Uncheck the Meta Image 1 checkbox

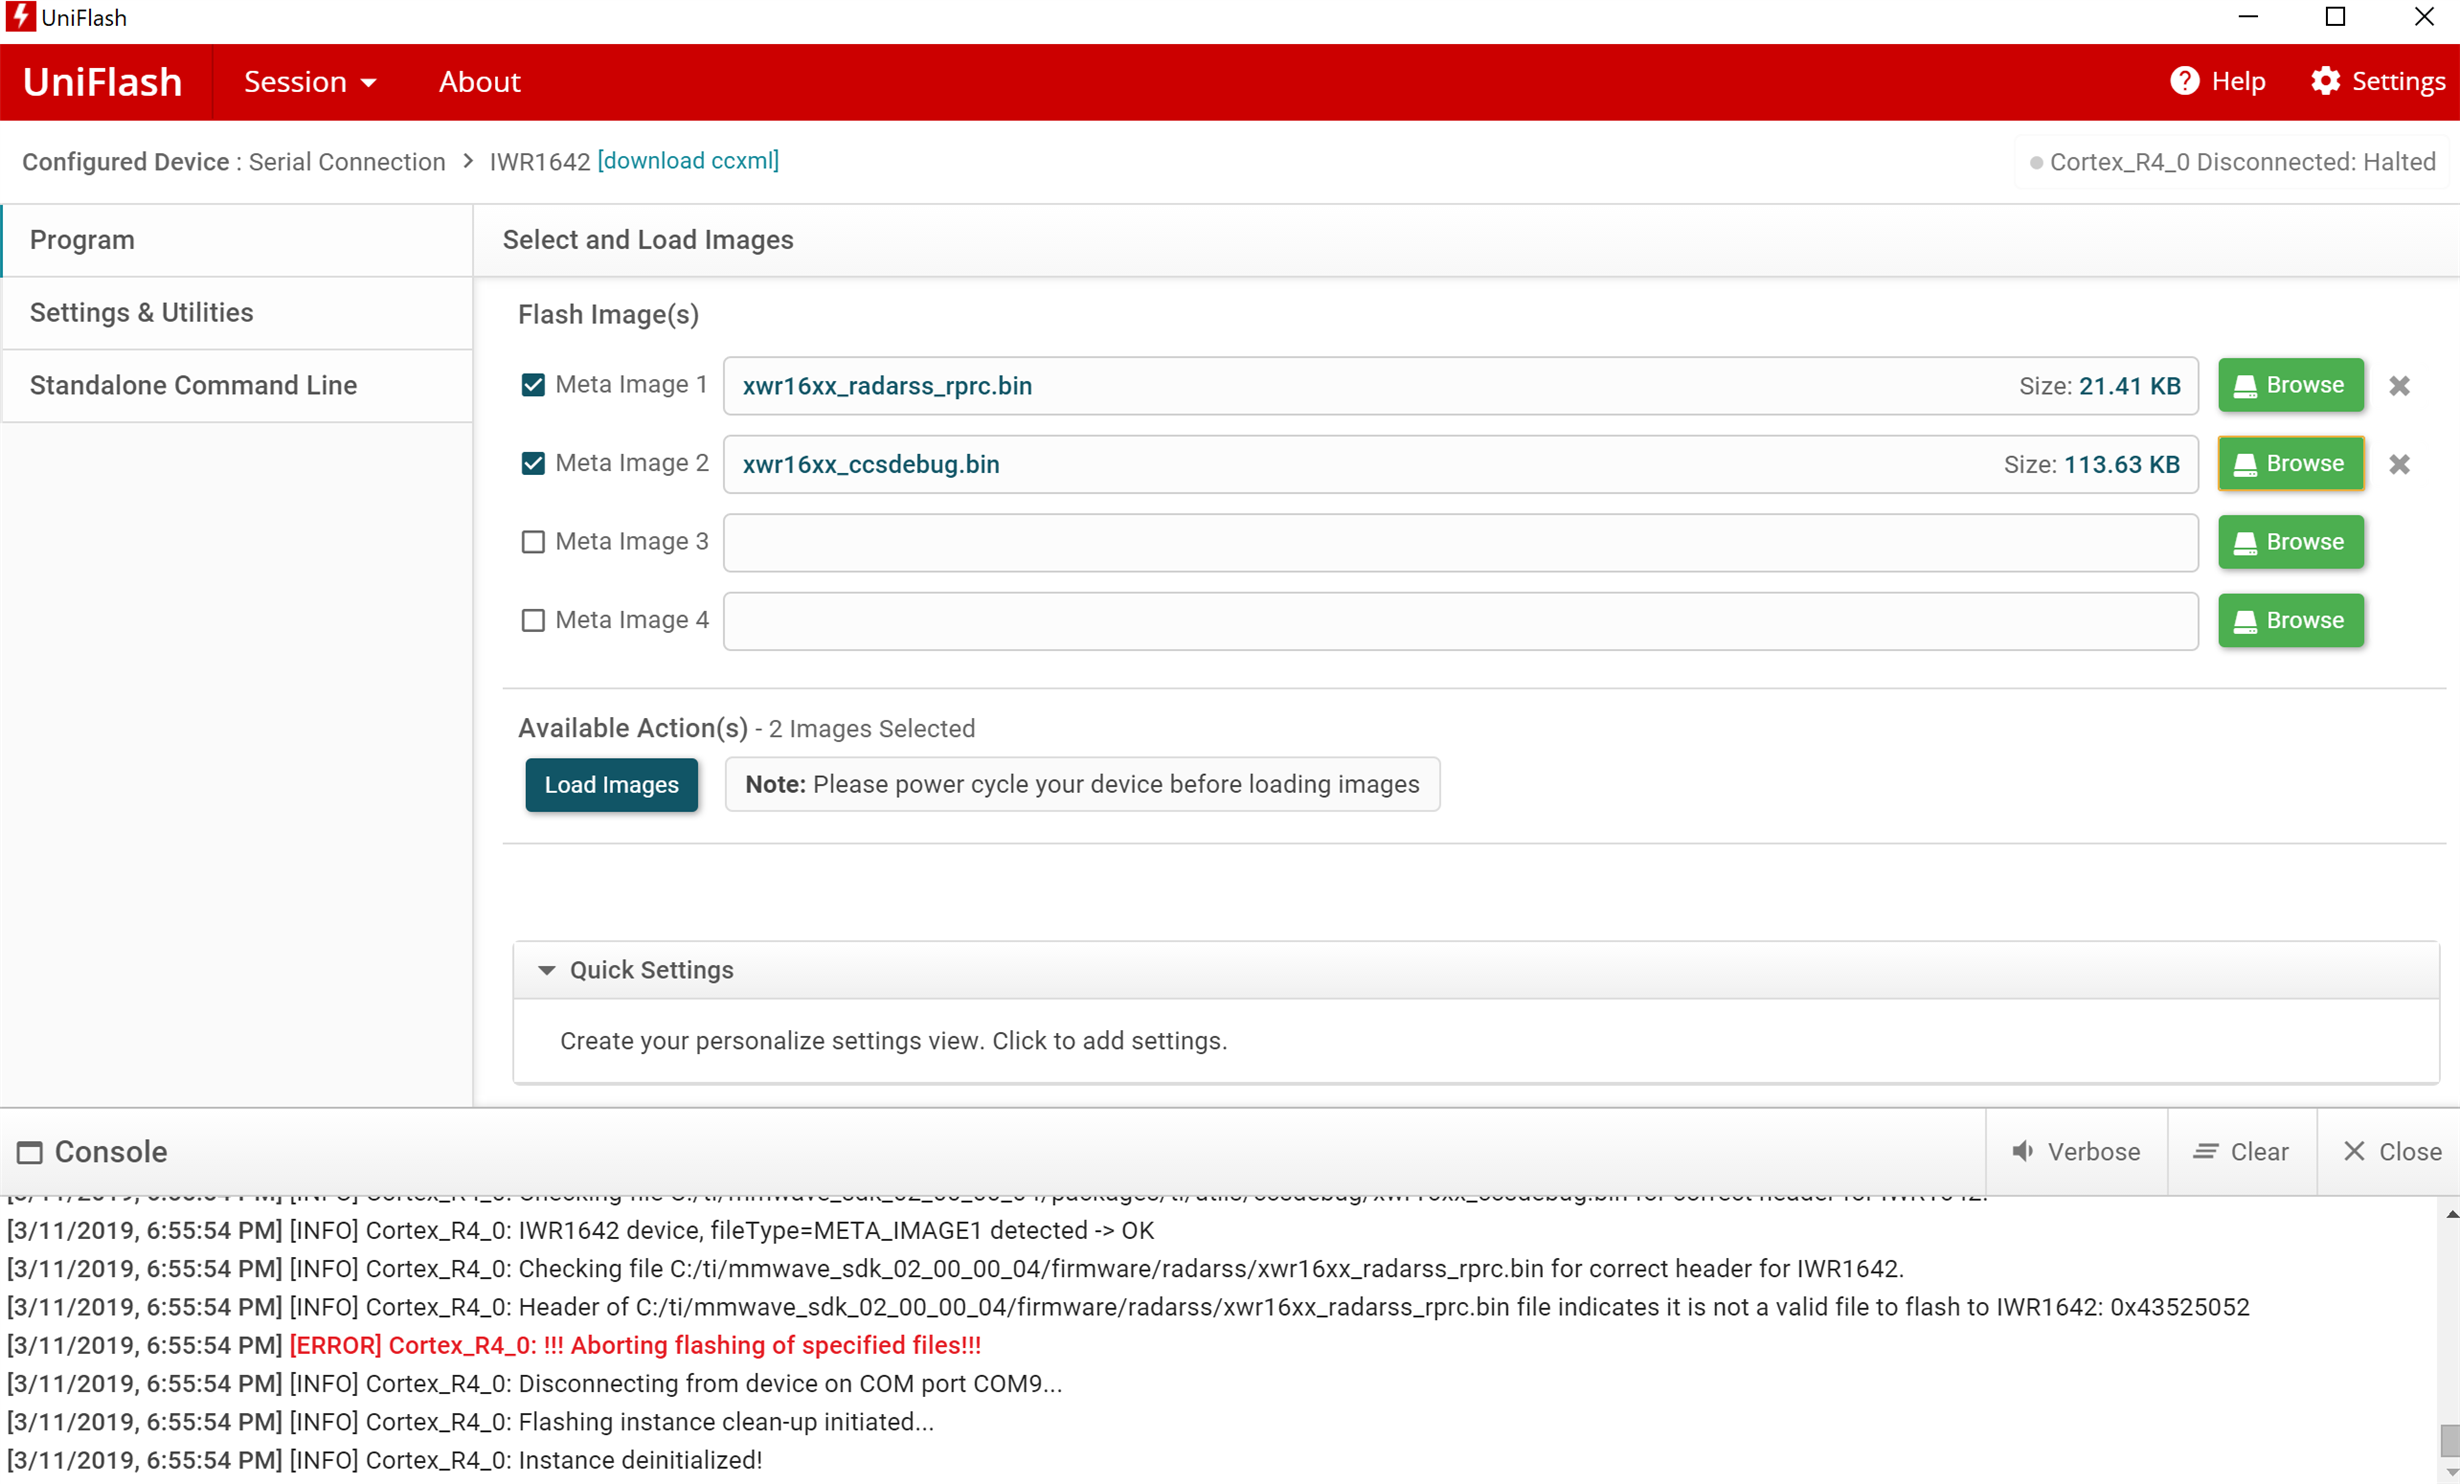click(x=533, y=385)
